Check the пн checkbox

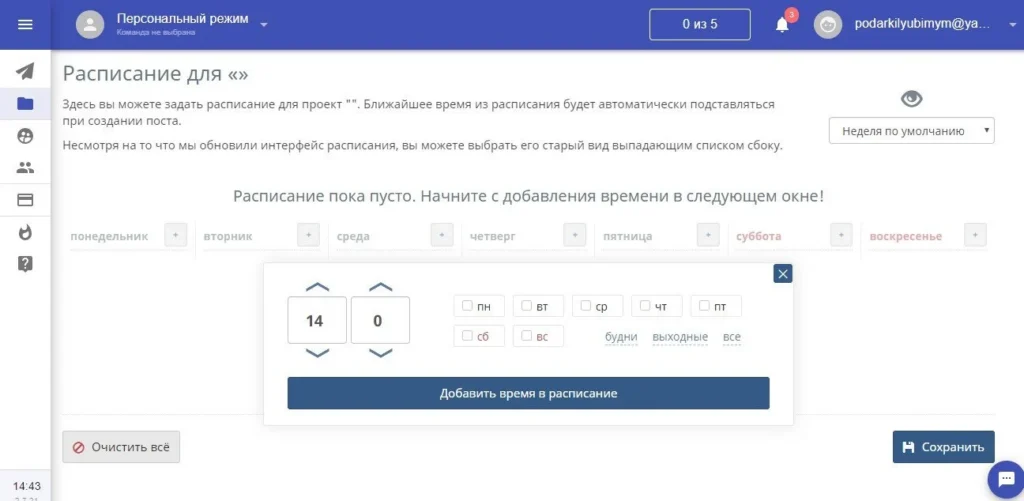coord(467,306)
